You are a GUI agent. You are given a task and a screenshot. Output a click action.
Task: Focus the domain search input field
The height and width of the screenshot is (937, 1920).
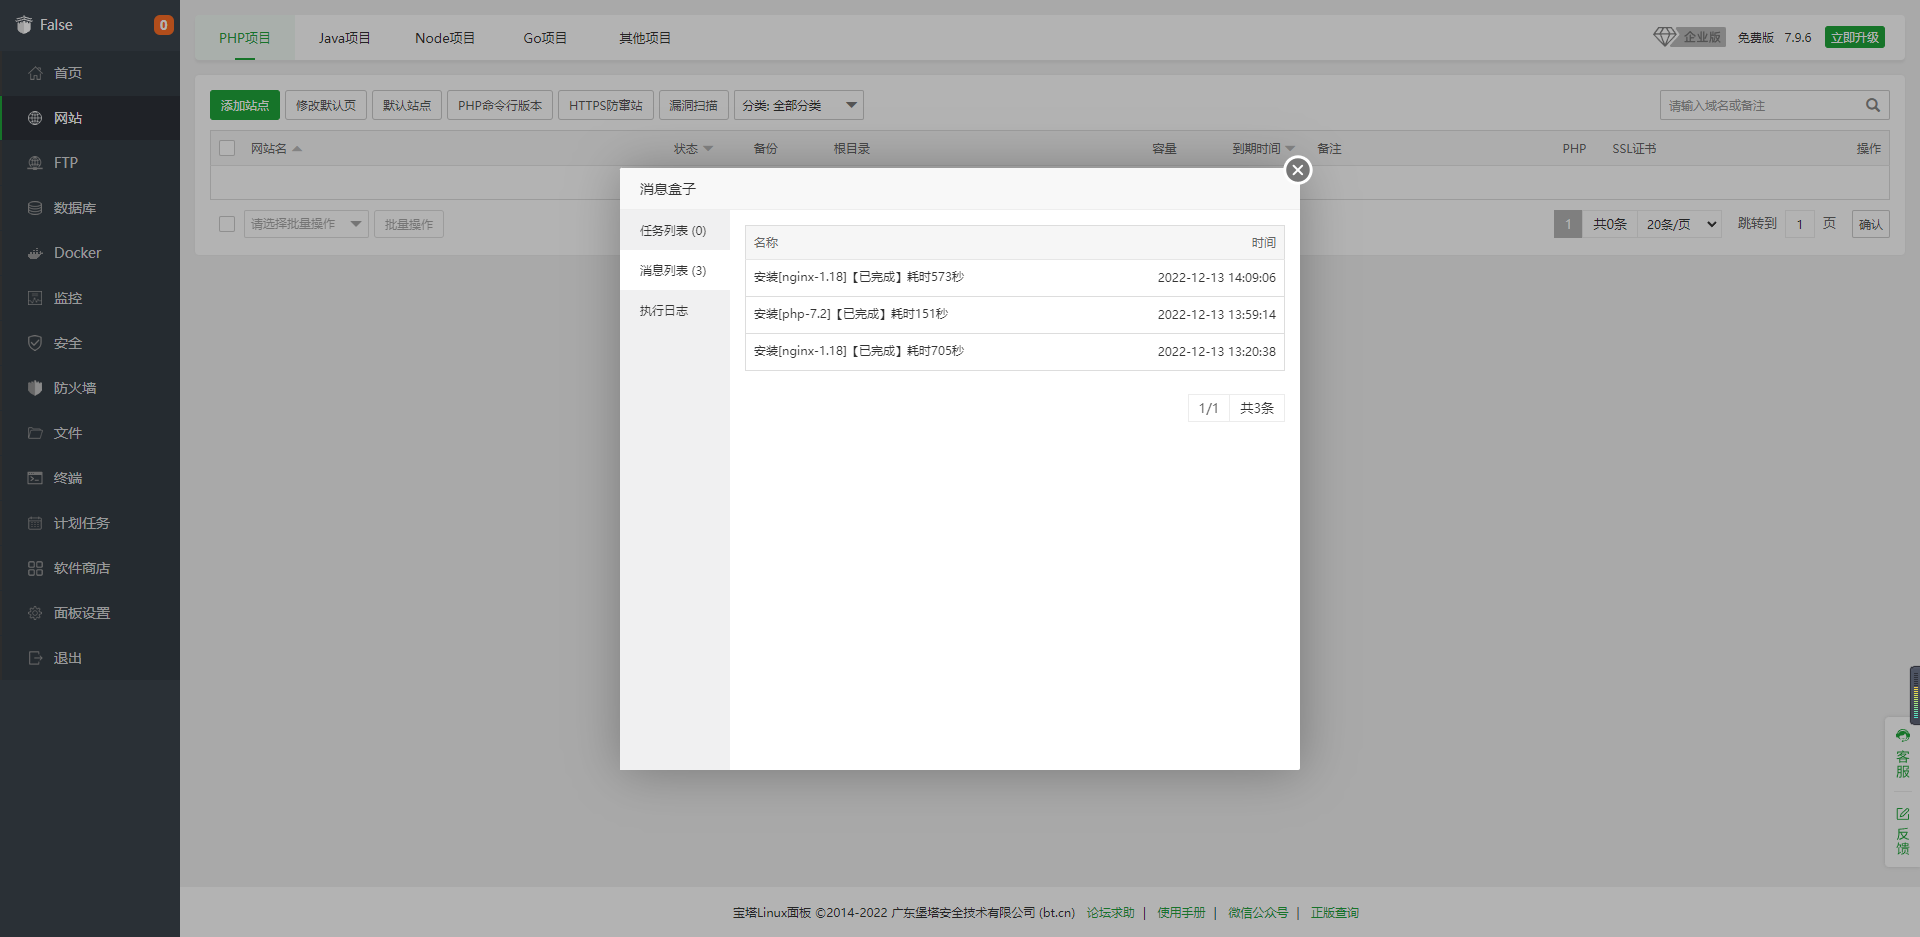1760,105
